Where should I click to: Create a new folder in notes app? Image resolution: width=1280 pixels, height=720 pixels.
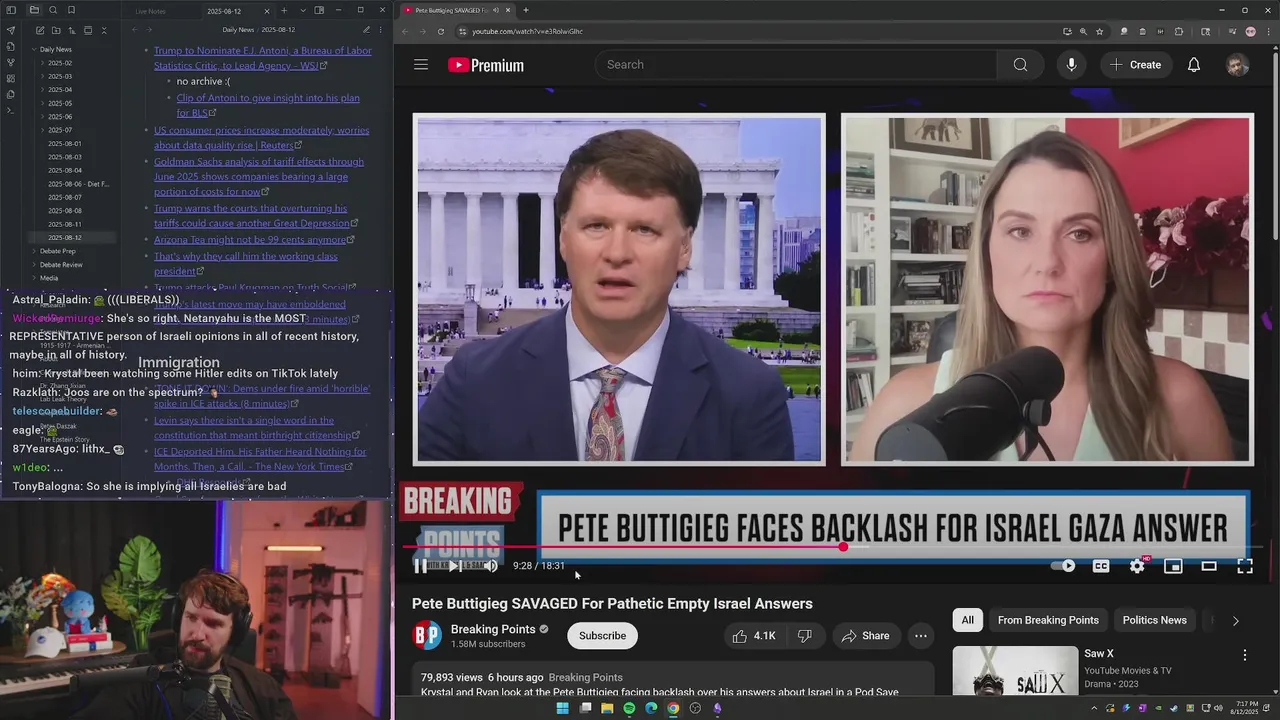55,31
